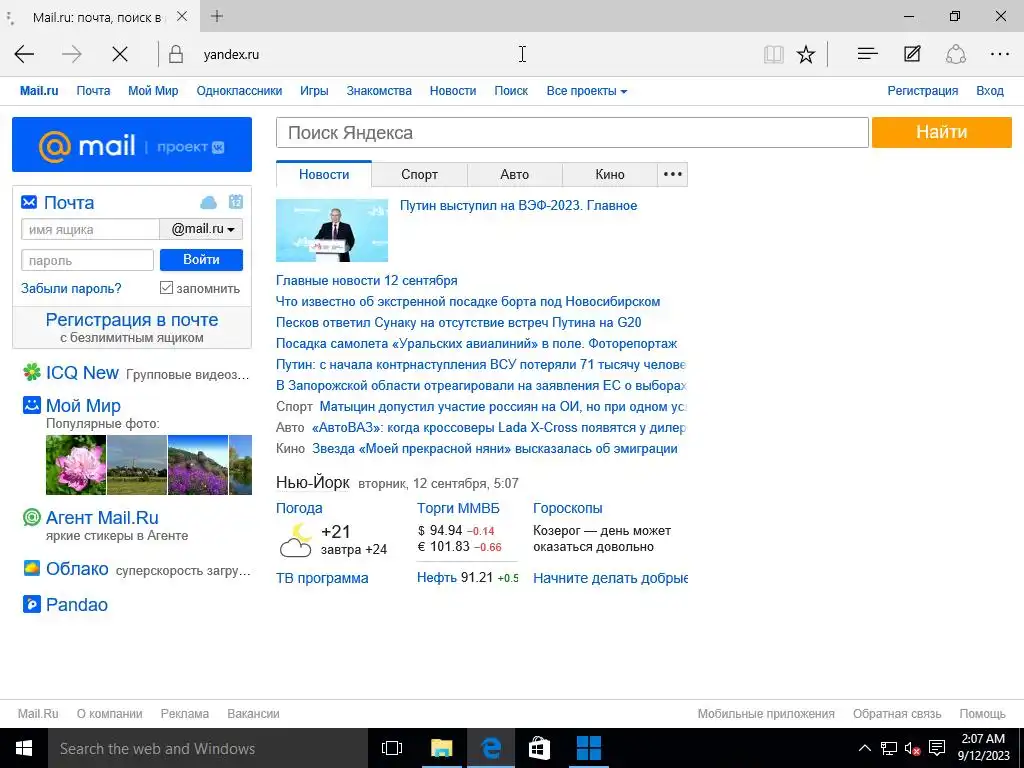Switch to the Спорт tab
The height and width of the screenshot is (768, 1024).
(419, 174)
